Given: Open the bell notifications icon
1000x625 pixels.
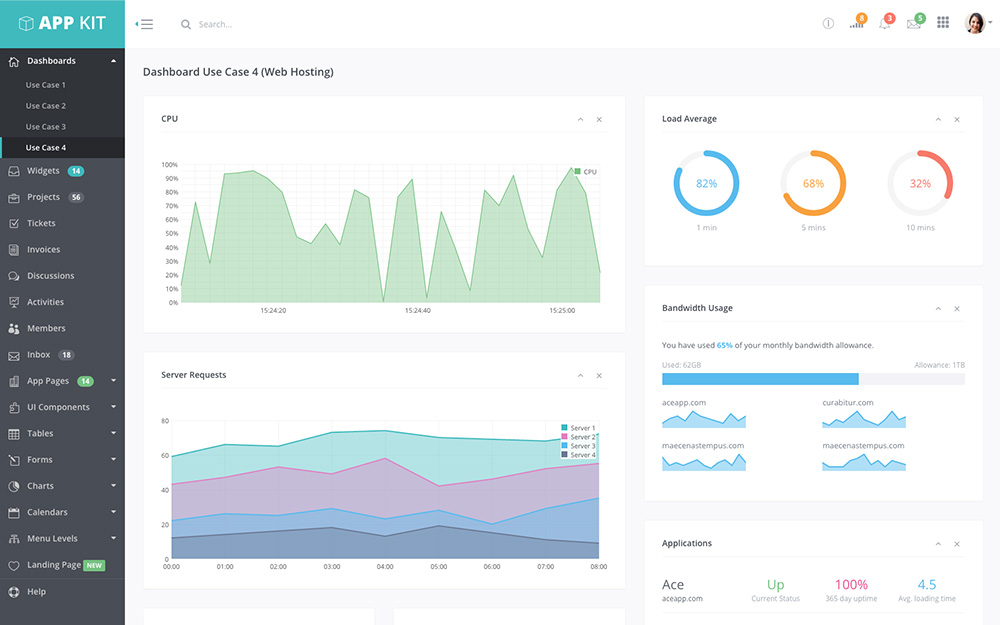Looking at the screenshot, I should pyautogui.click(x=884, y=24).
